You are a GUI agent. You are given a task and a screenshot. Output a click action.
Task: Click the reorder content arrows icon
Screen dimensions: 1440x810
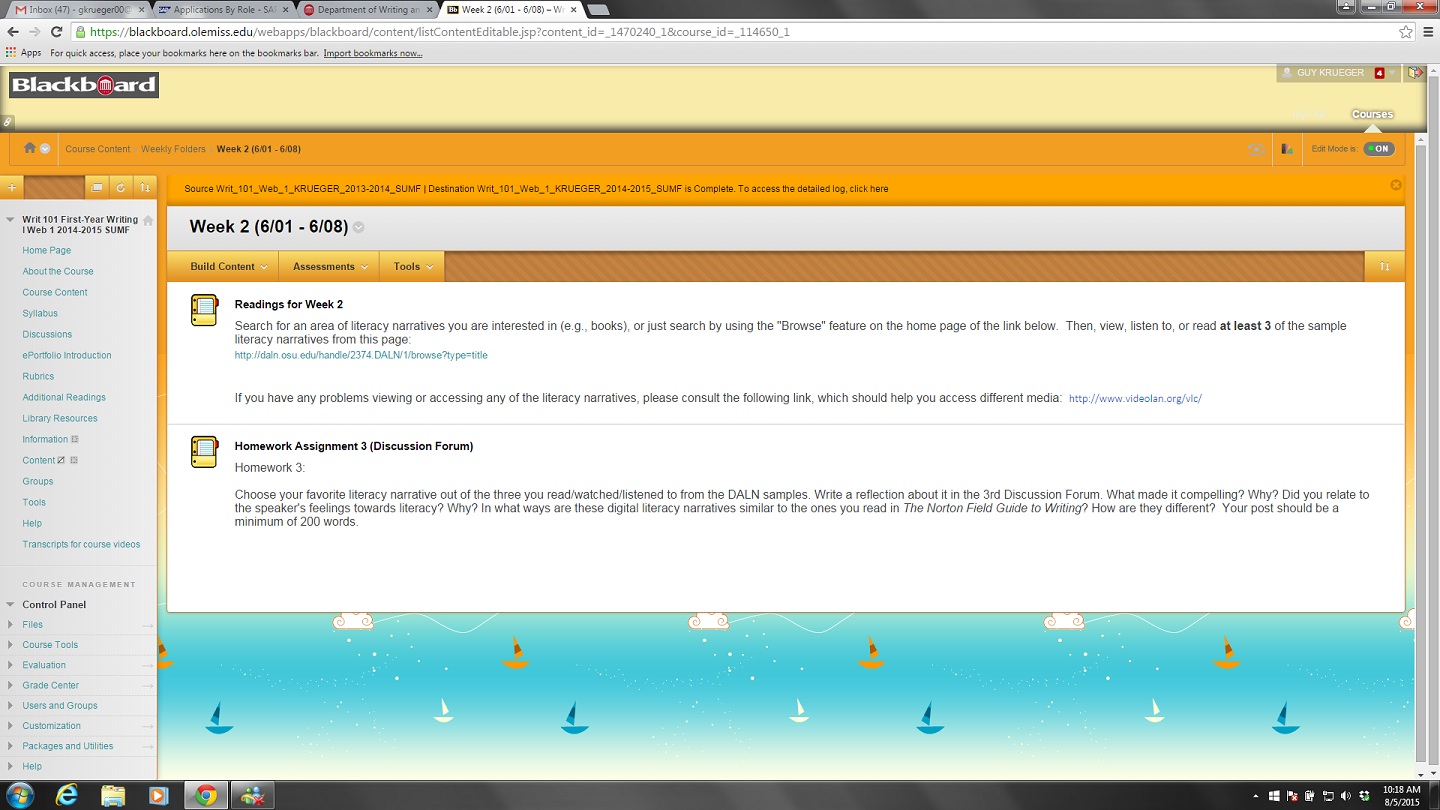(x=1384, y=267)
